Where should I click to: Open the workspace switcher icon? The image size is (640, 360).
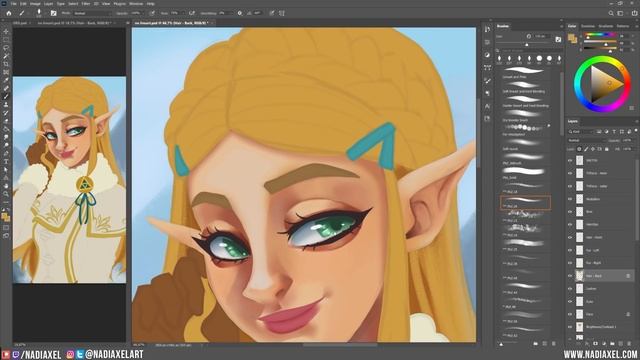[620, 13]
